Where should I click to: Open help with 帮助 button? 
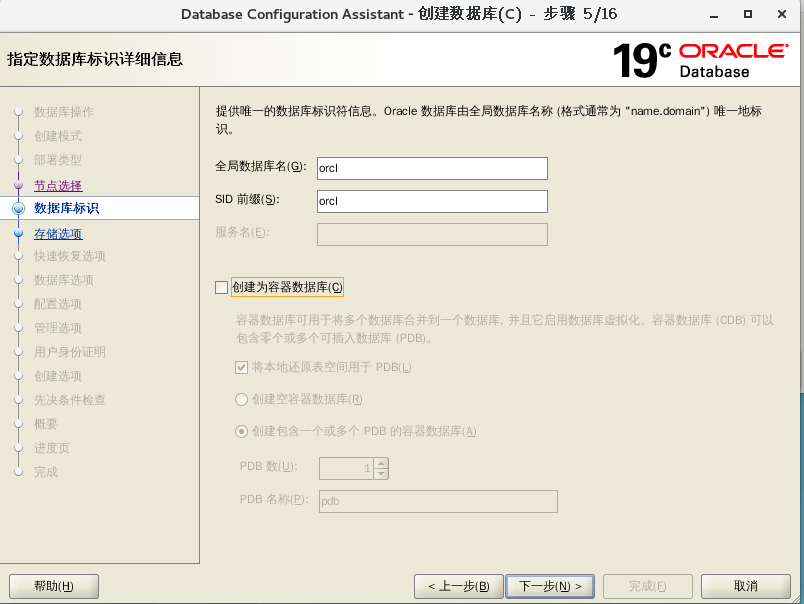click(x=53, y=586)
